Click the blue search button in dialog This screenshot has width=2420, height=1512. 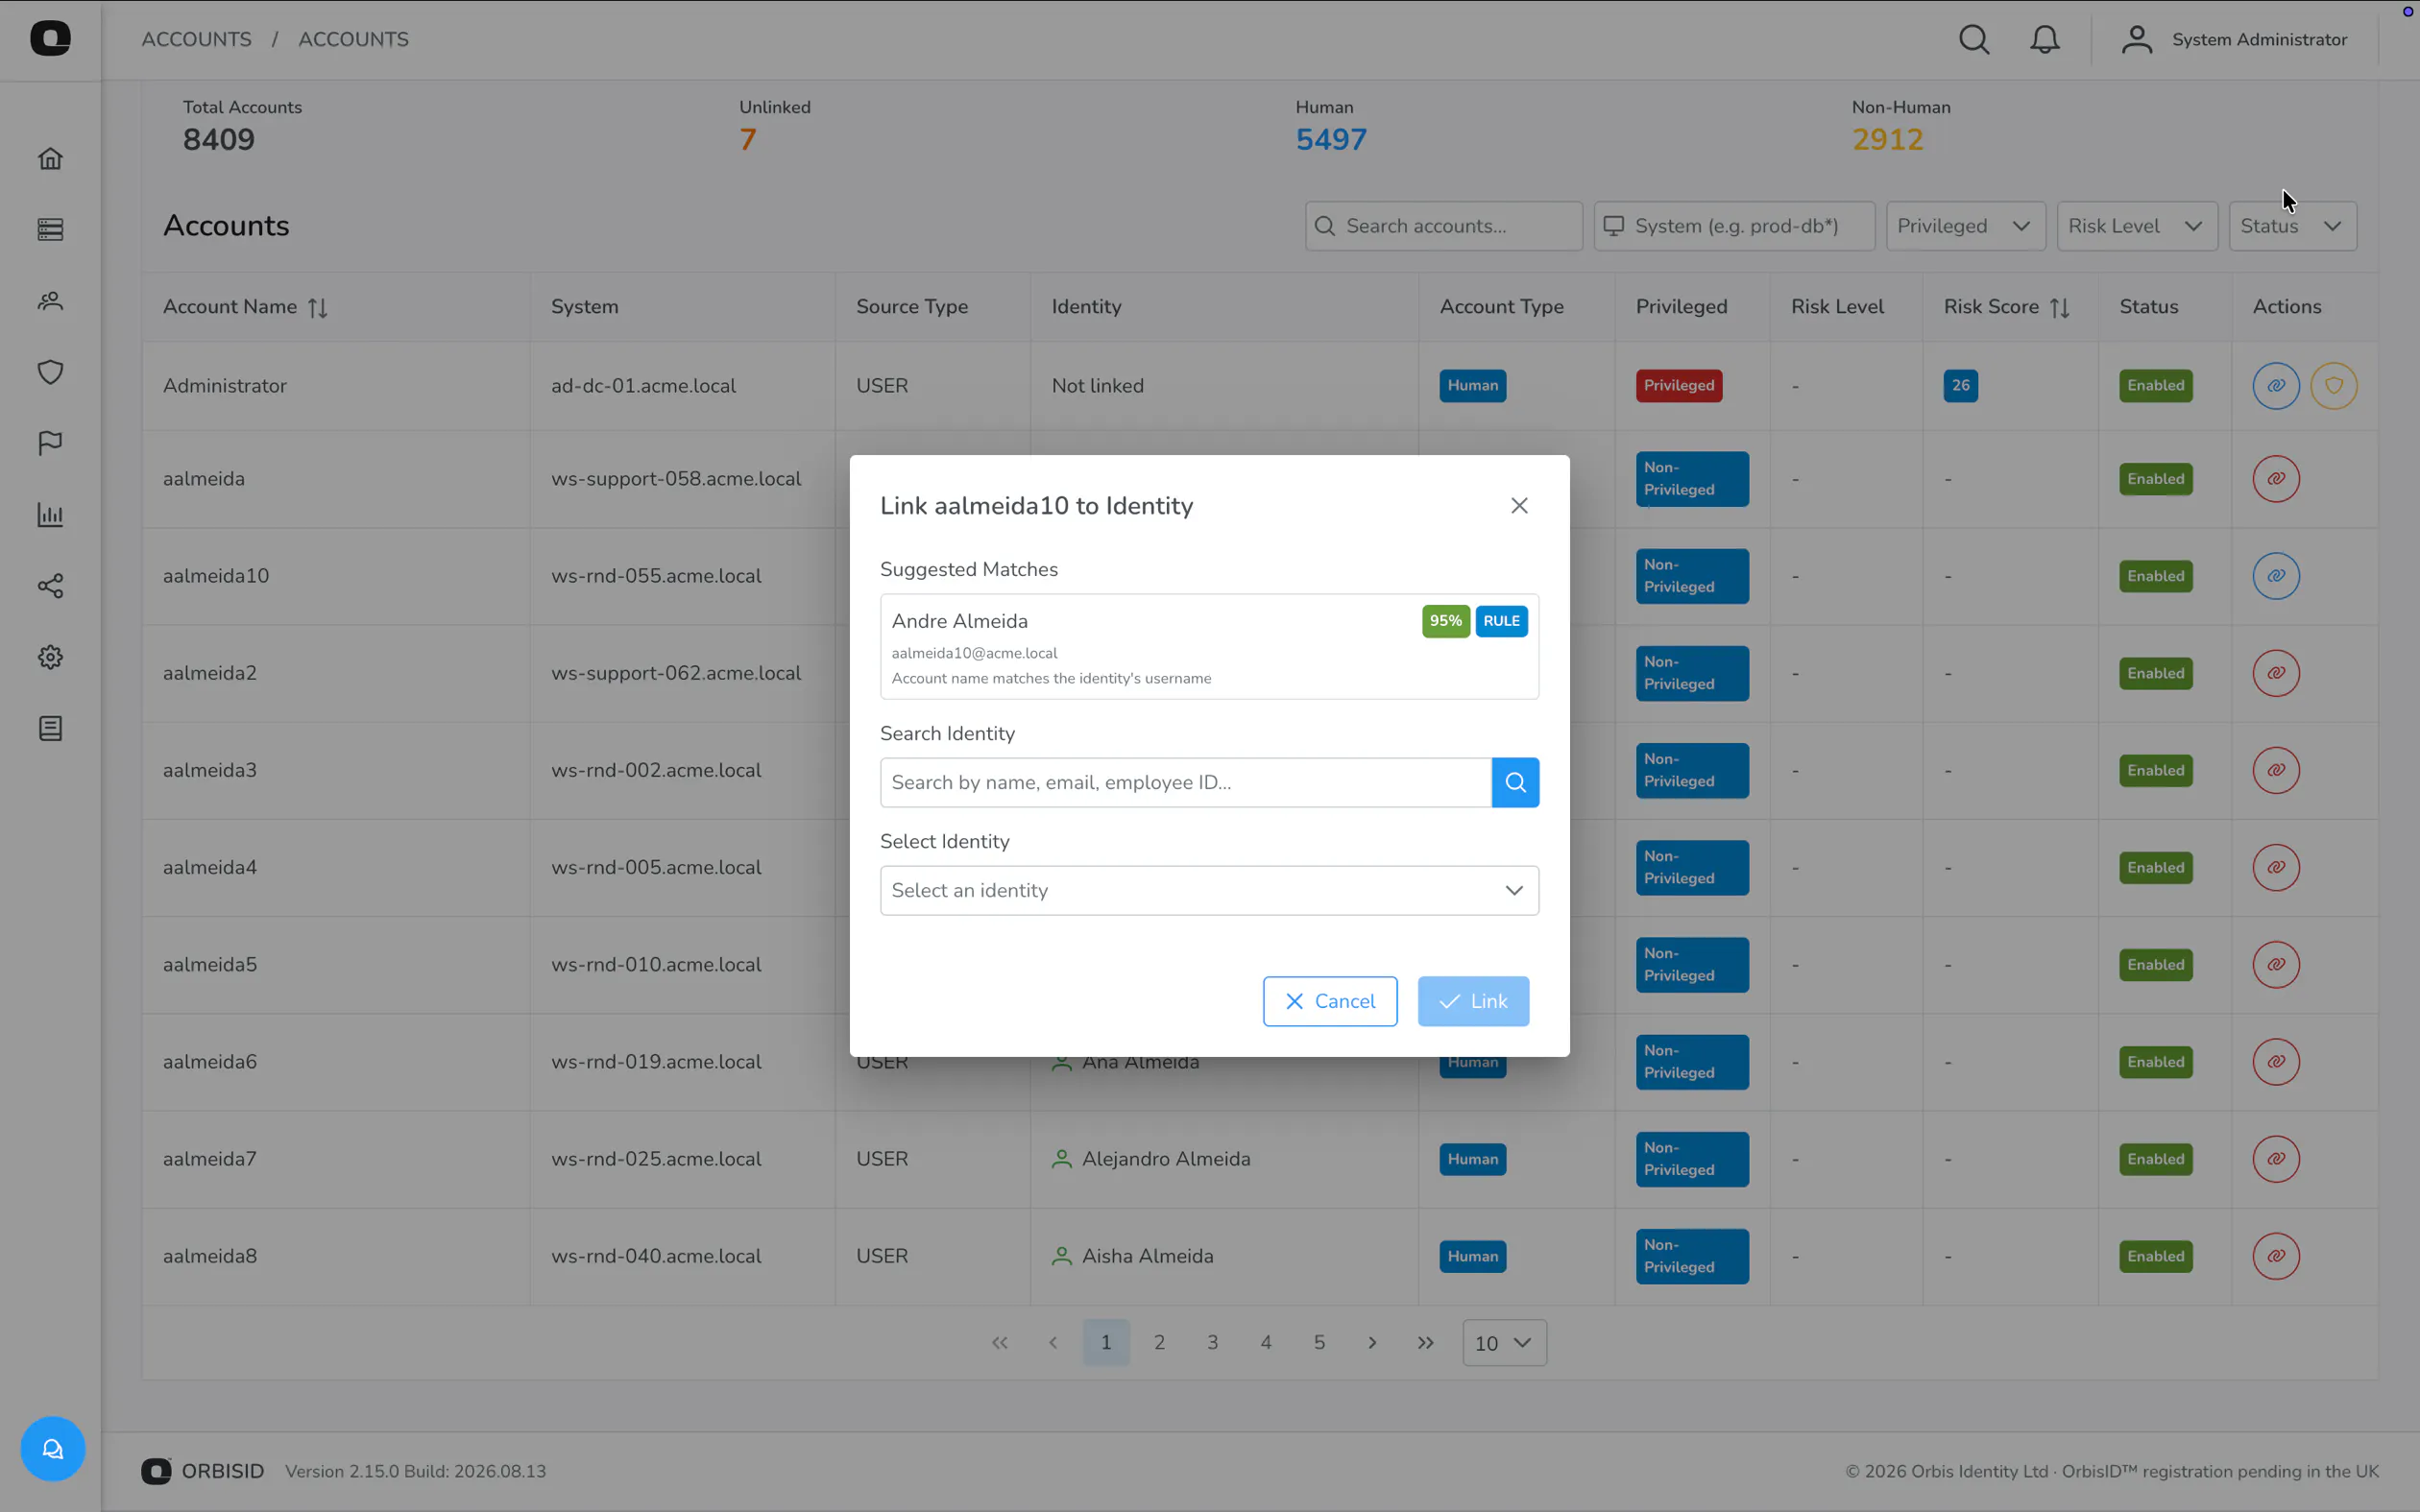click(1515, 782)
